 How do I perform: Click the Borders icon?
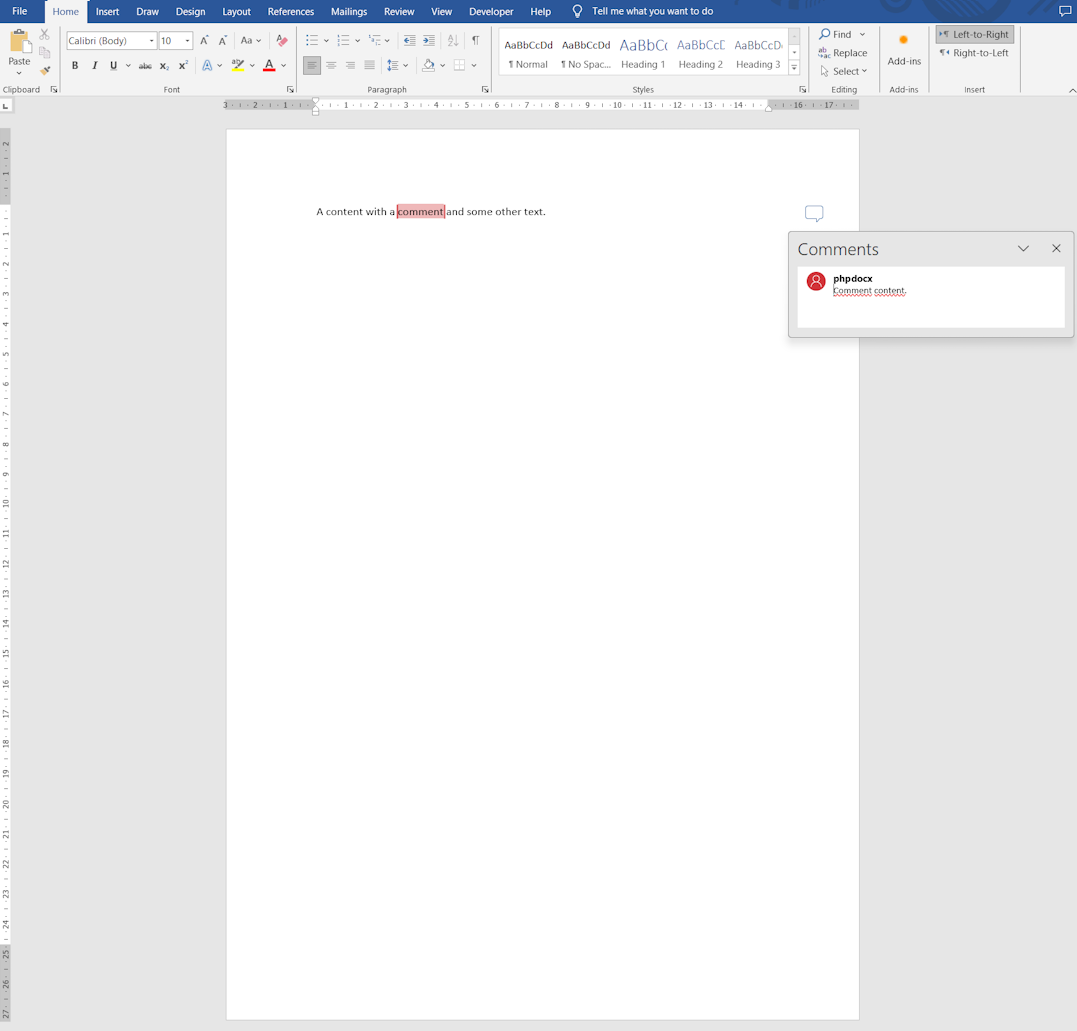pyautogui.click(x=460, y=65)
